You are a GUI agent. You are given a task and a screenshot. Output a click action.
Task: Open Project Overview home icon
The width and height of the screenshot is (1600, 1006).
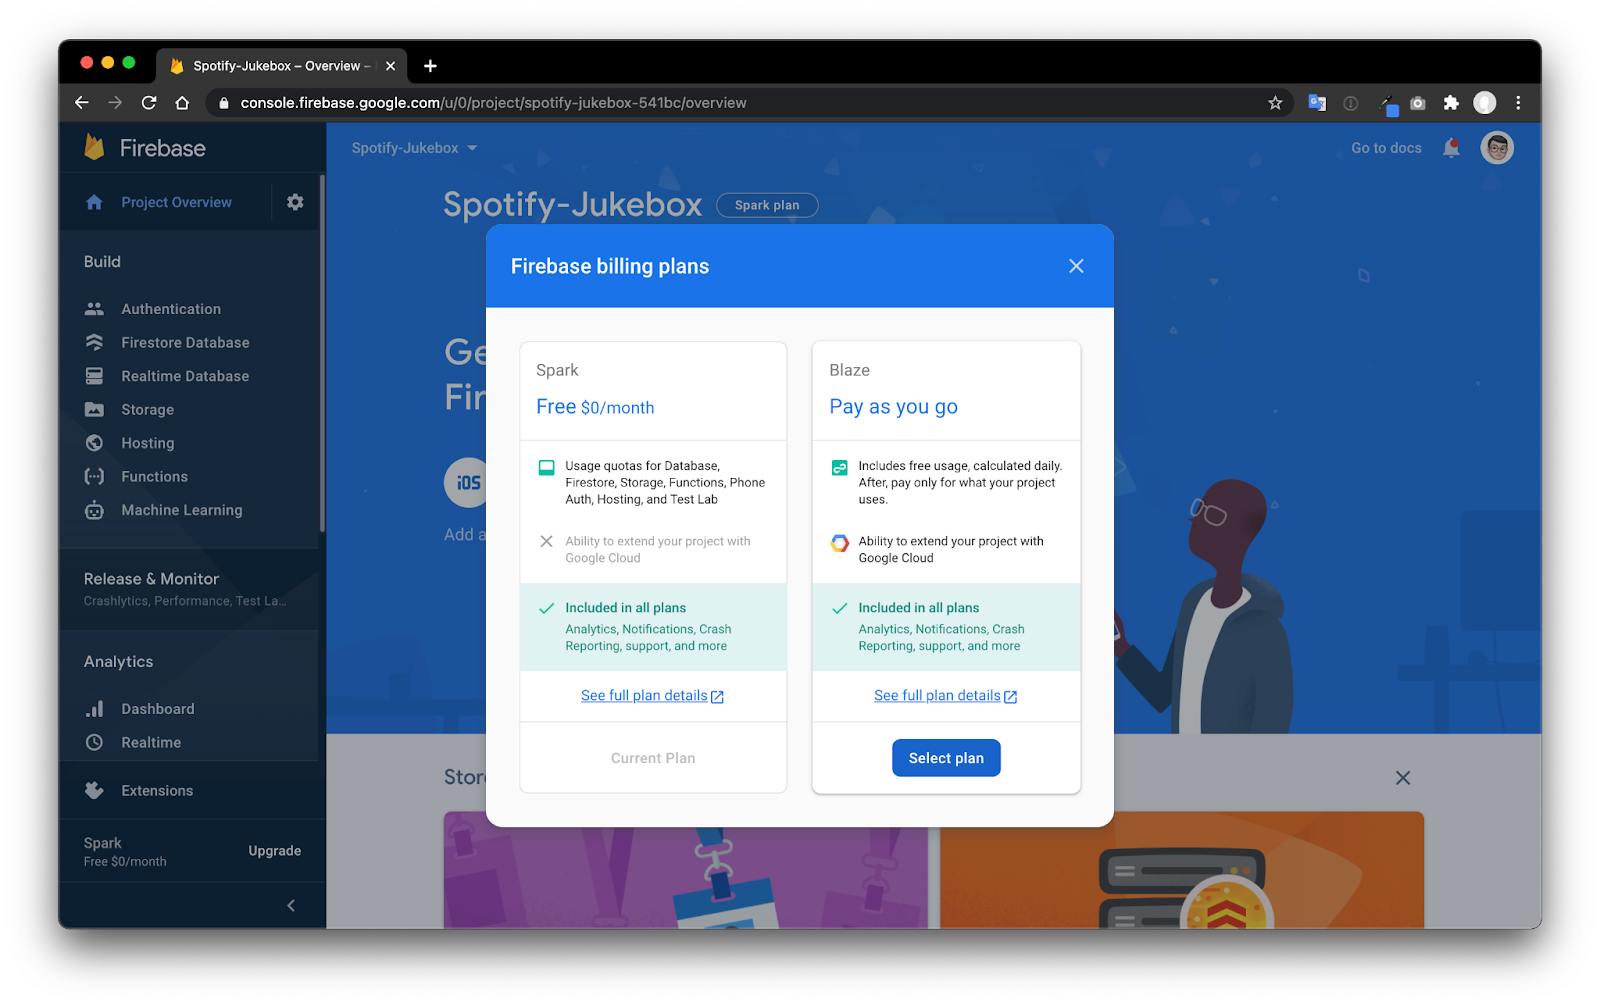click(x=94, y=202)
